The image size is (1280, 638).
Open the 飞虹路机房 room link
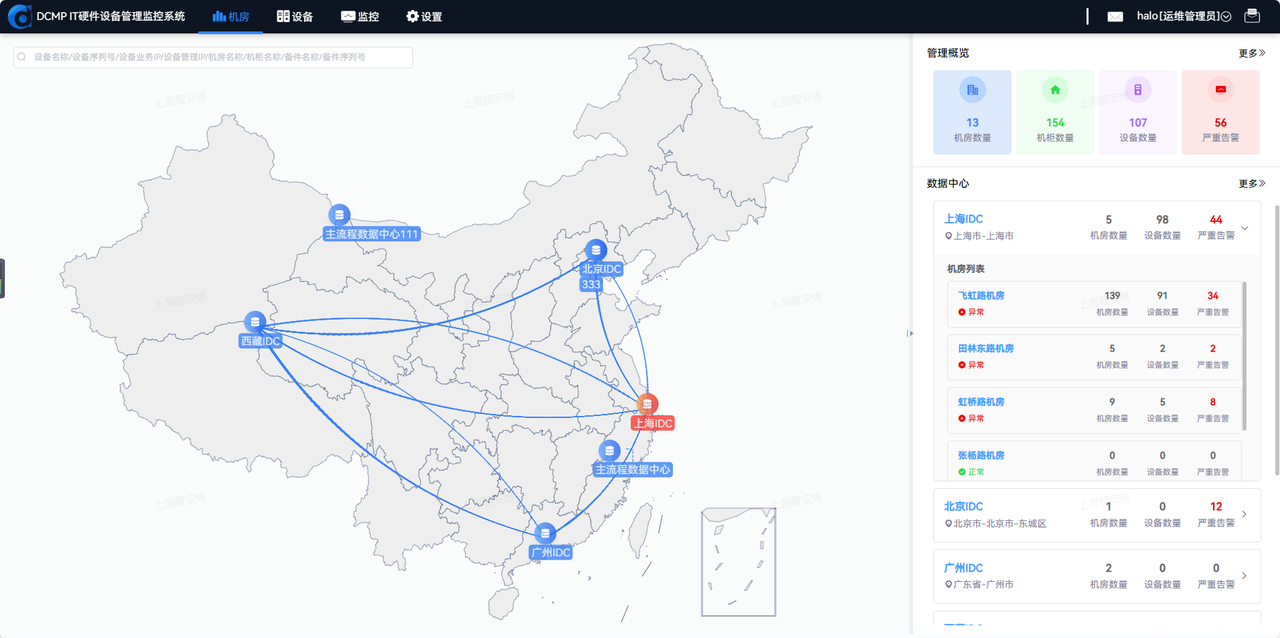(981, 295)
